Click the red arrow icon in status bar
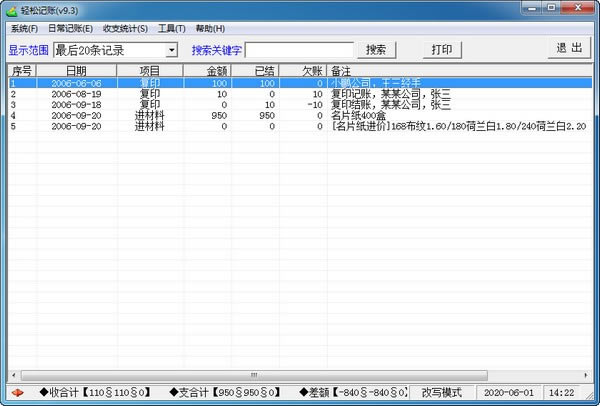The image size is (600, 406). pos(16,392)
